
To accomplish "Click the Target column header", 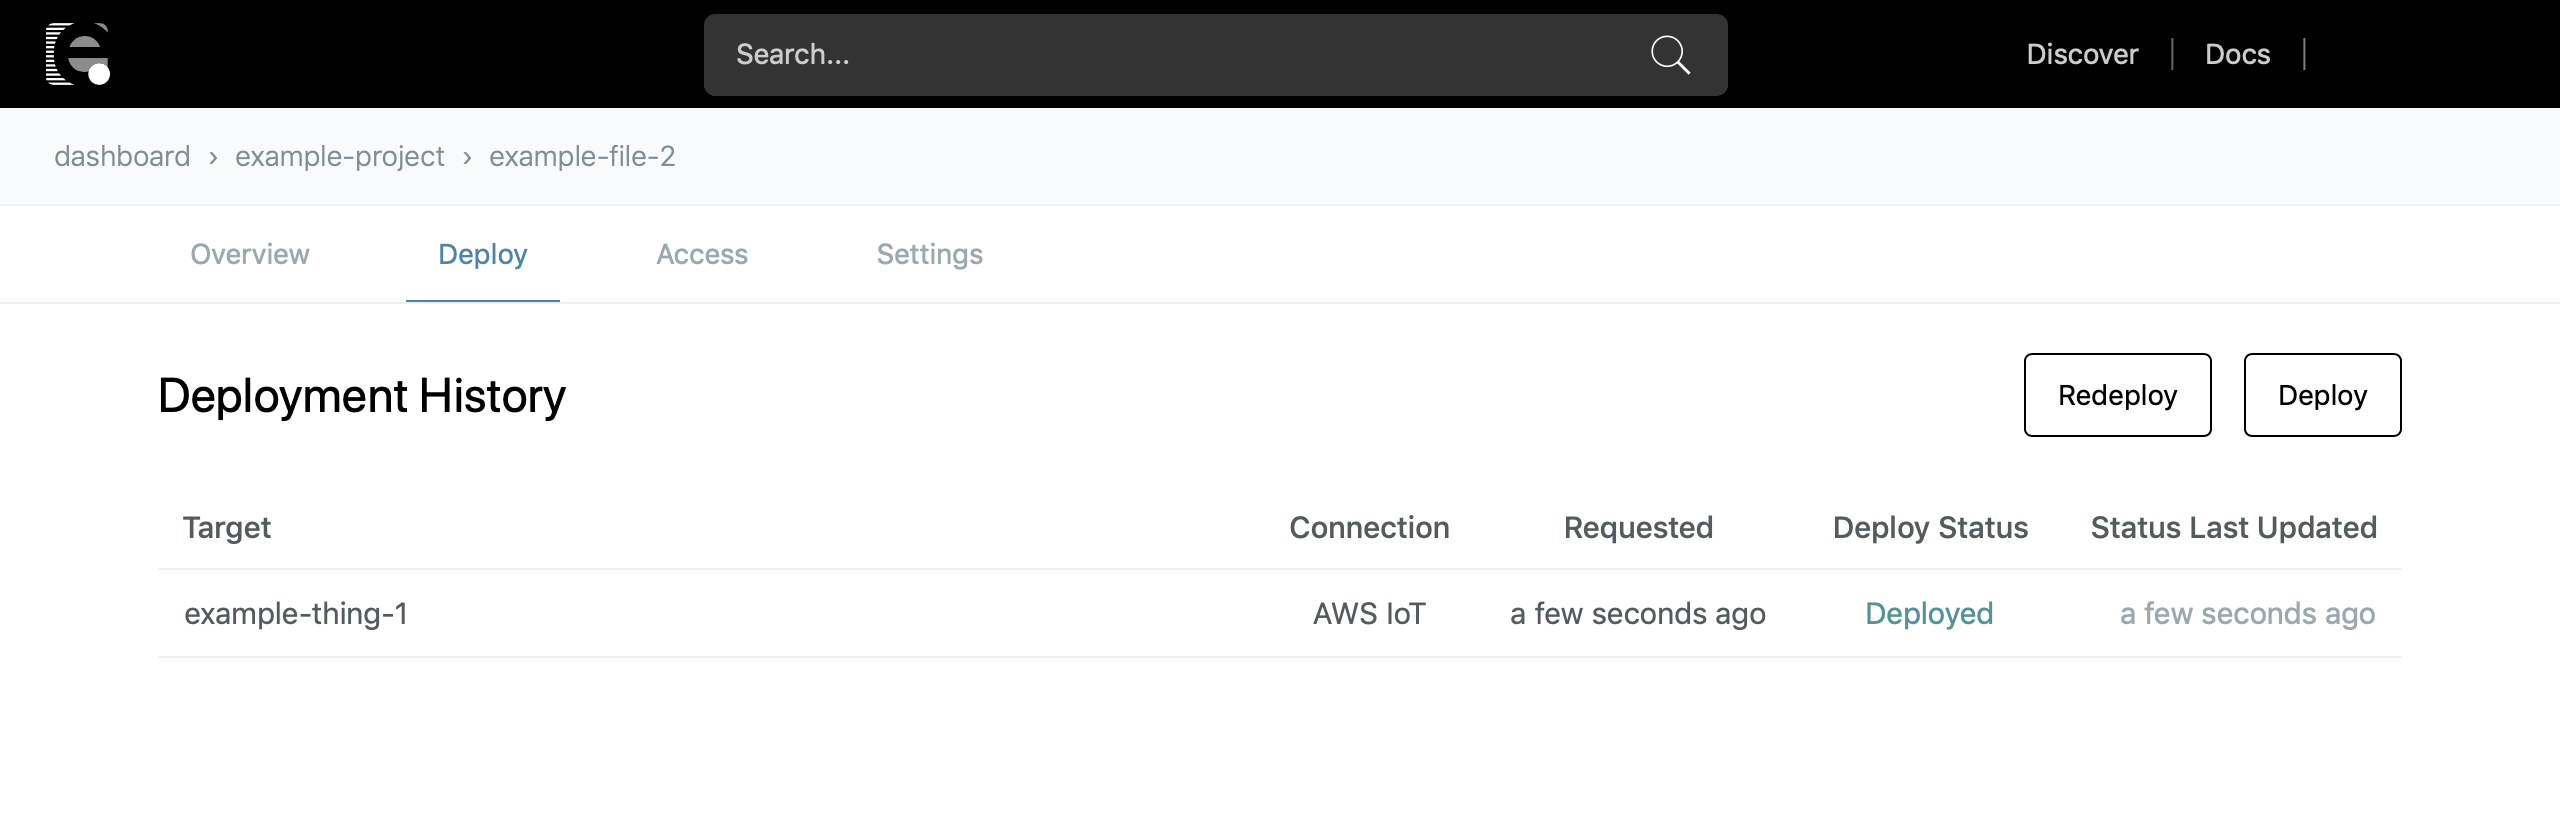I will [x=227, y=527].
